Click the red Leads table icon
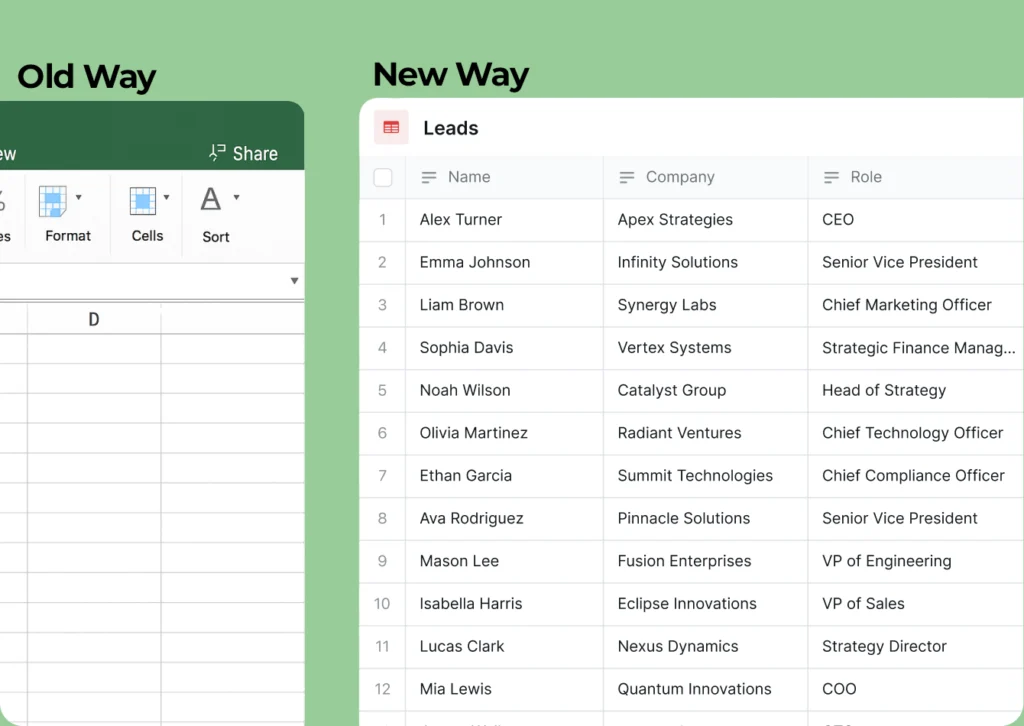The width and height of the screenshot is (1024, 726). [391, 128]
